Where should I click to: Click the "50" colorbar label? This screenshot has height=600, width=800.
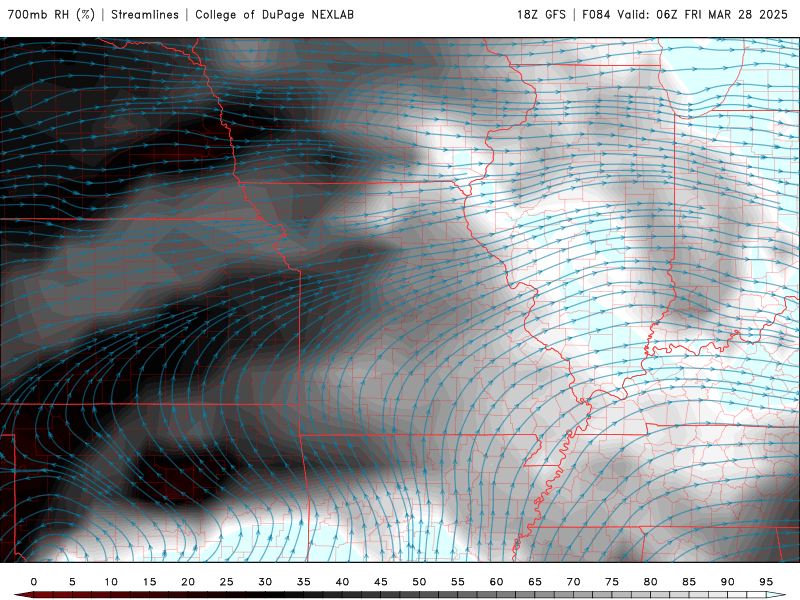419,582
